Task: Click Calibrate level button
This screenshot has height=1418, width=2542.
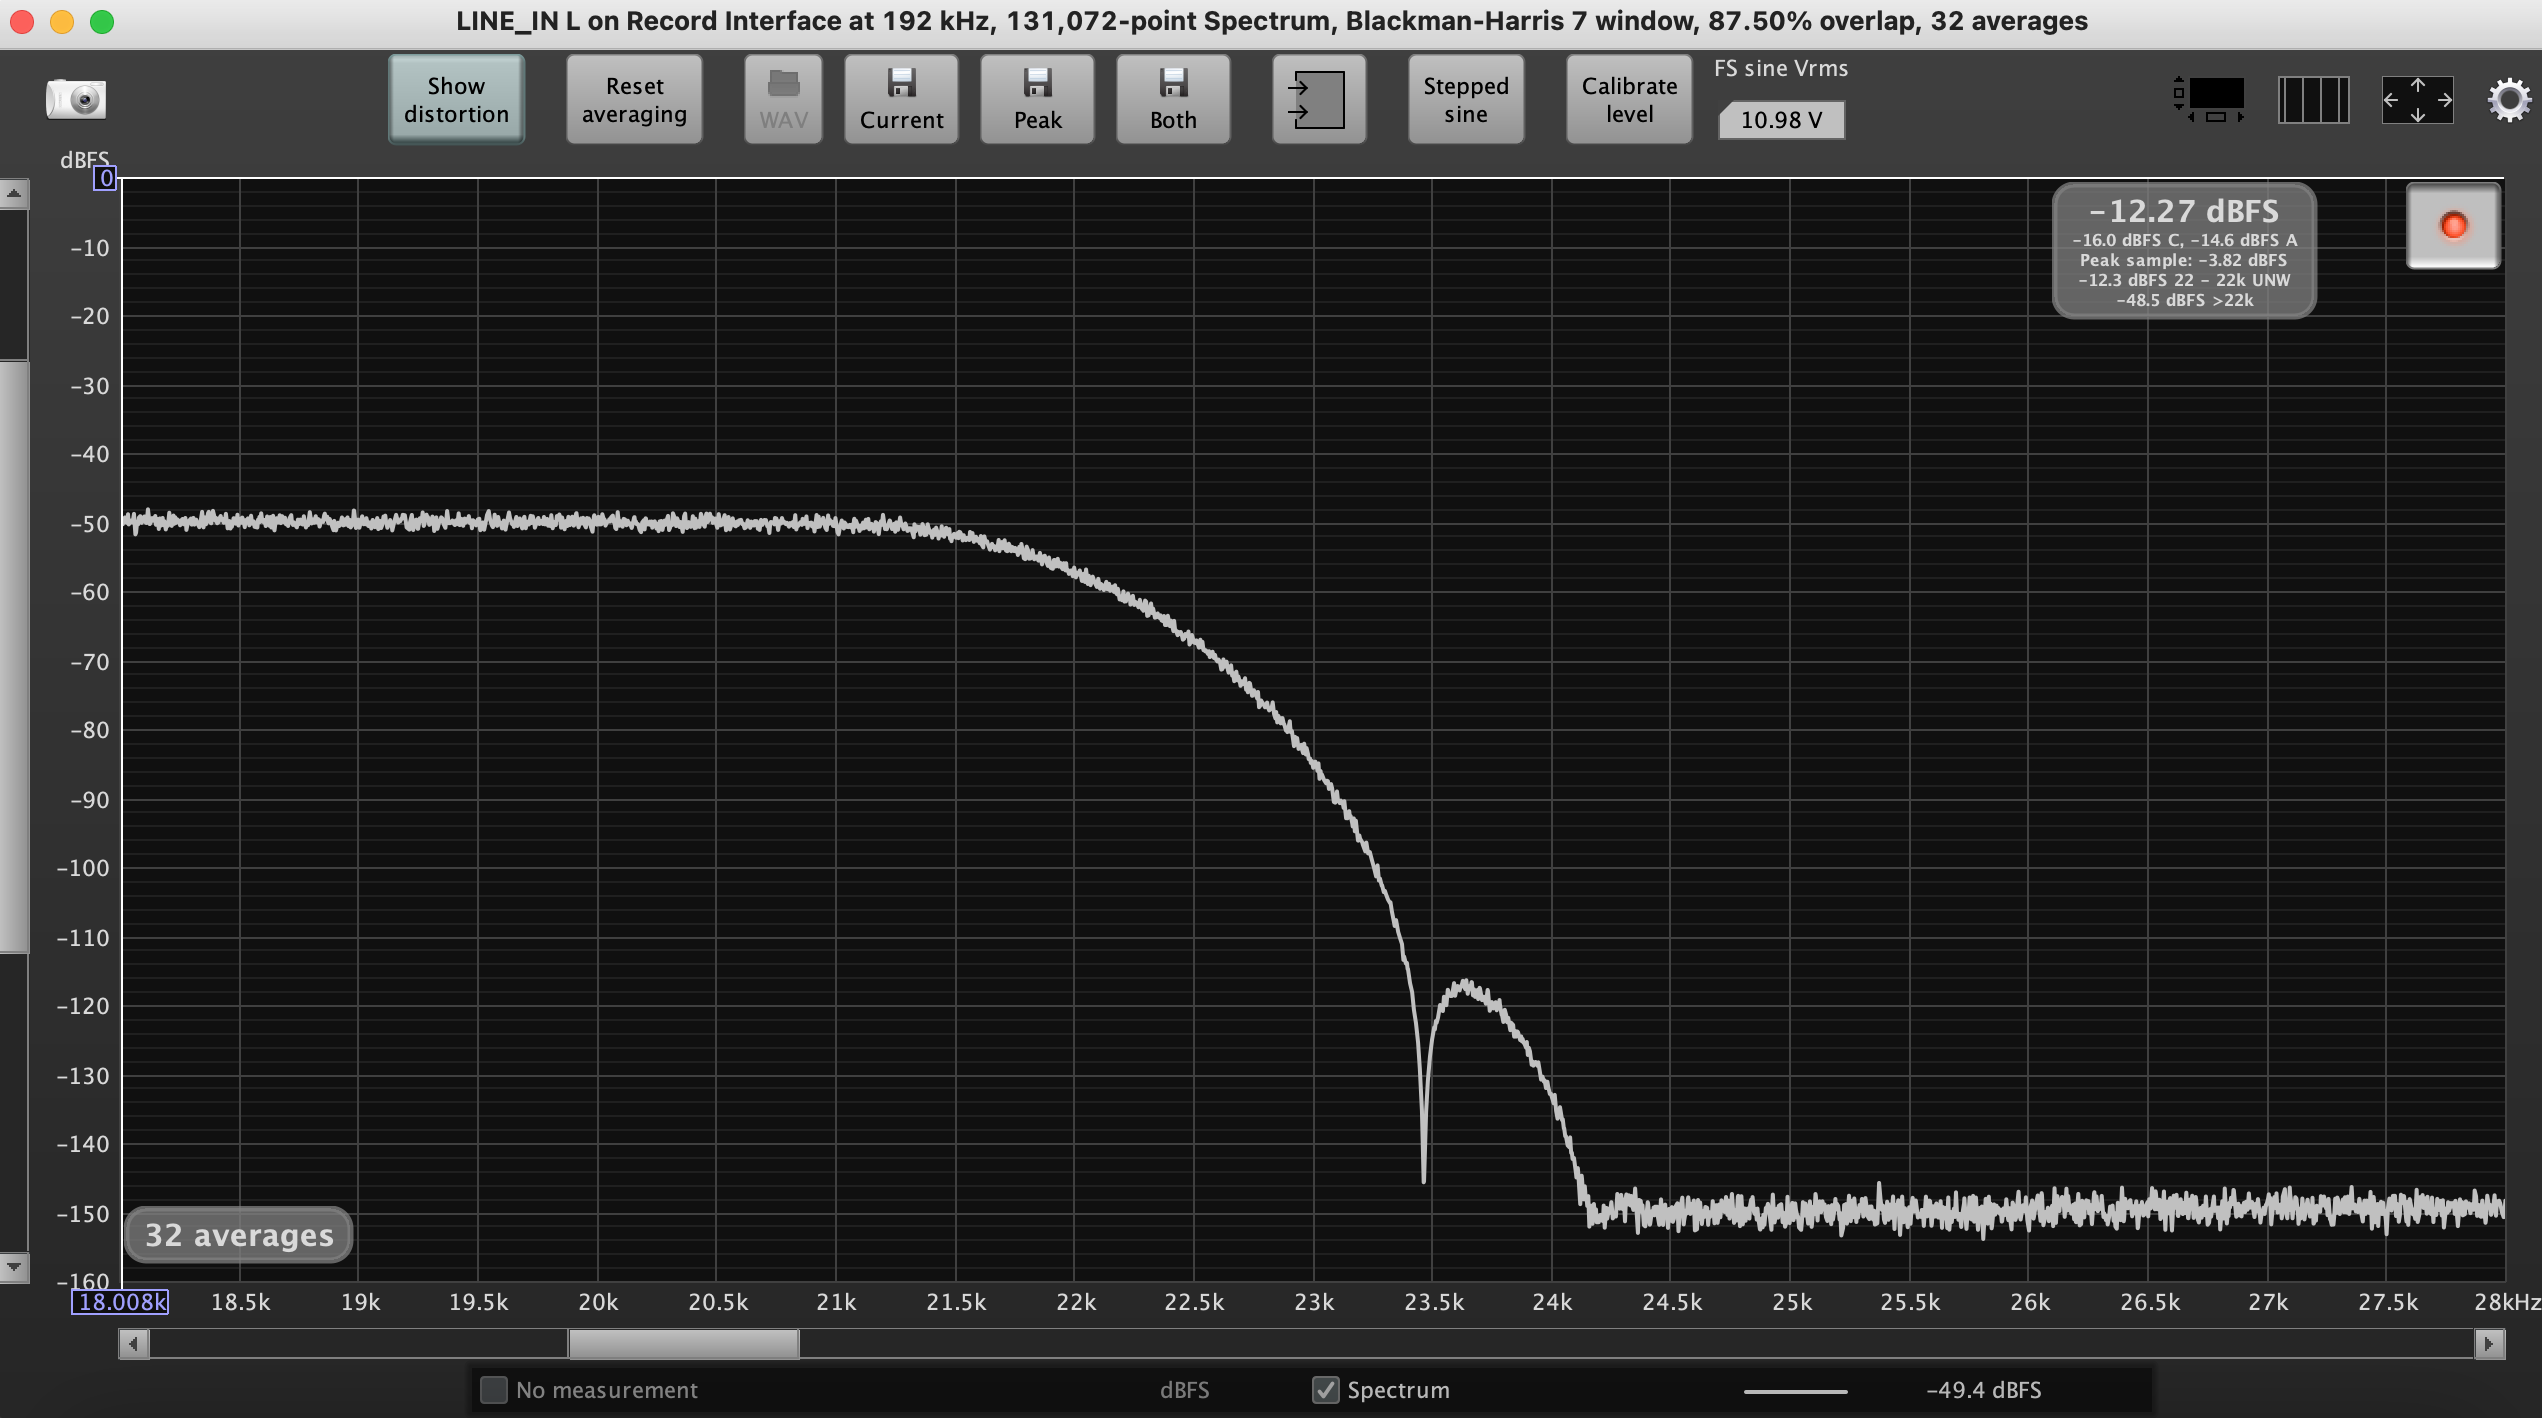Action: (x=1629, y=99)
